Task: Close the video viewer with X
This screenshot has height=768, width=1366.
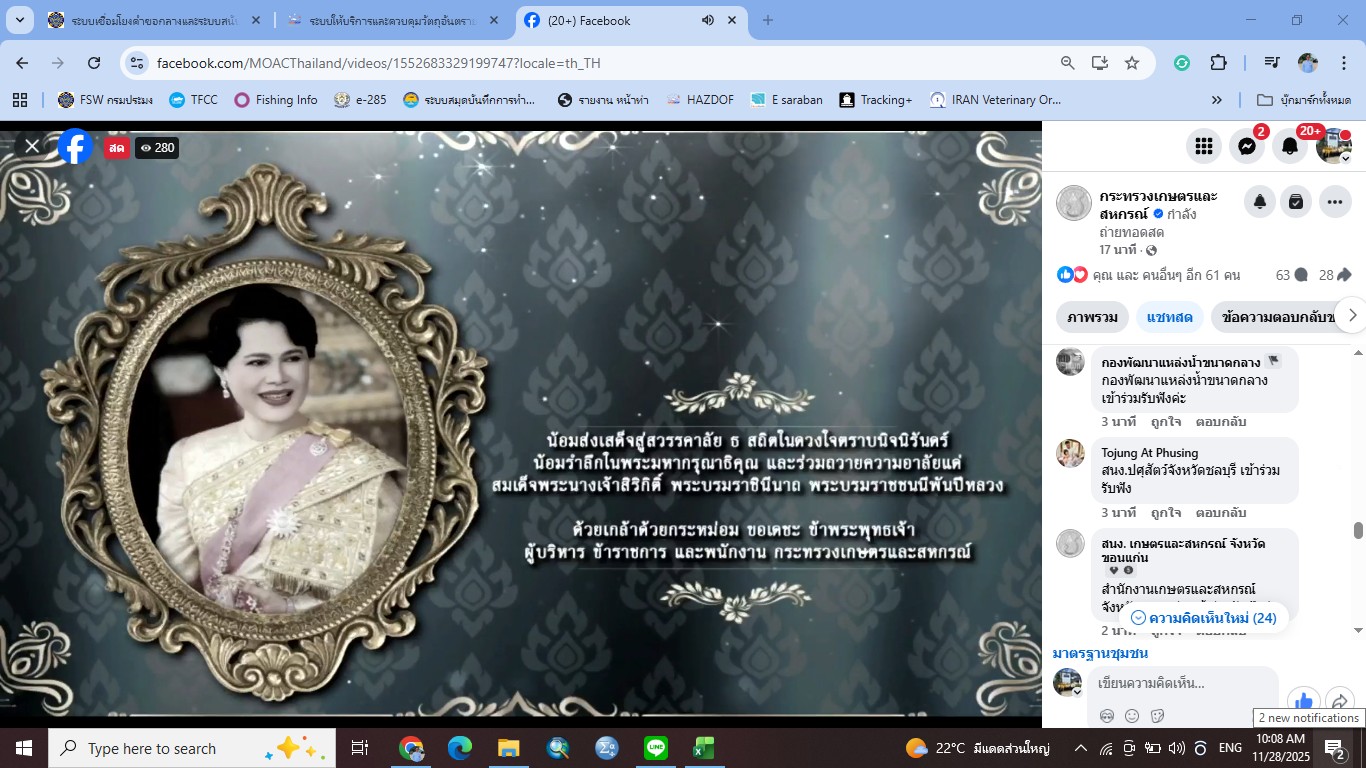Action: [32, 147]
